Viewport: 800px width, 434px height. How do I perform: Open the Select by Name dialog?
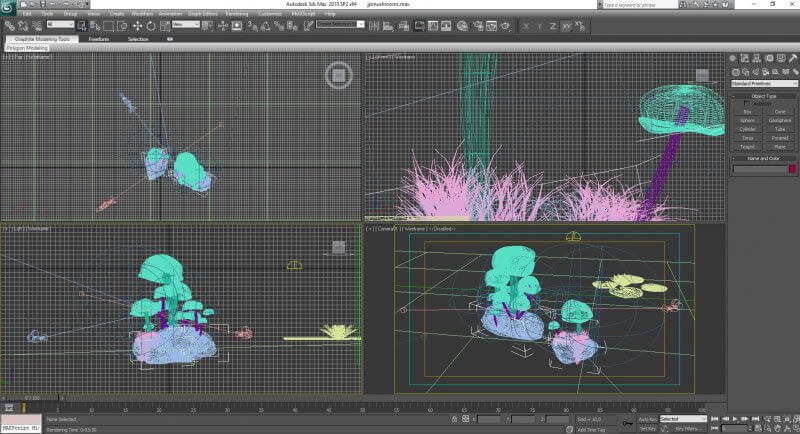click(x=95, y=25)
